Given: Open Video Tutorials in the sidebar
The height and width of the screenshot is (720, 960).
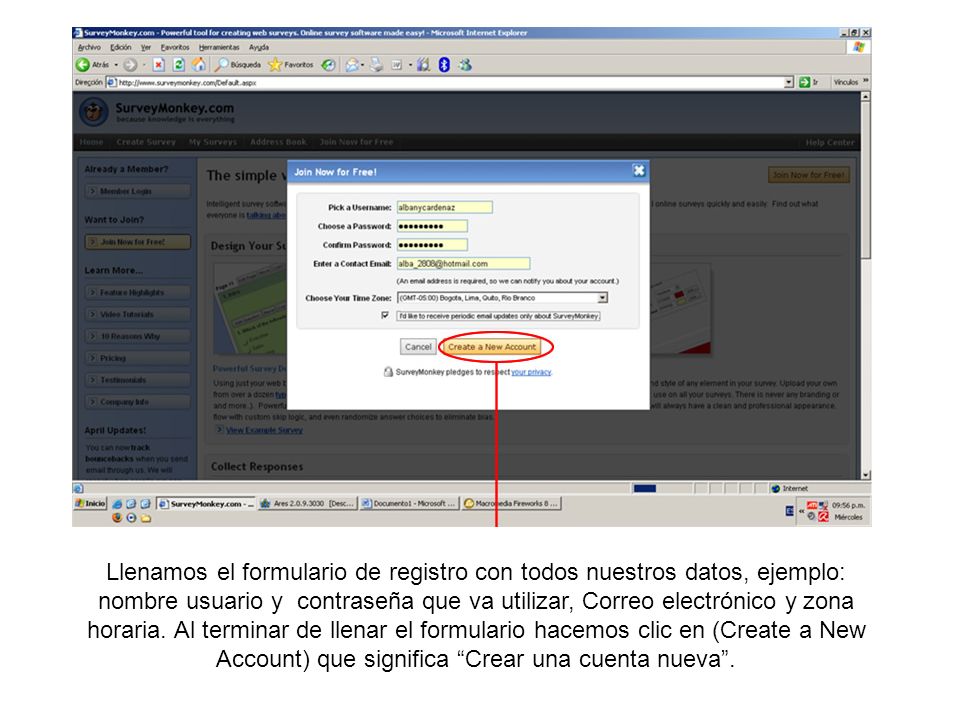Looking at the screenshot, I should point(138,314).
